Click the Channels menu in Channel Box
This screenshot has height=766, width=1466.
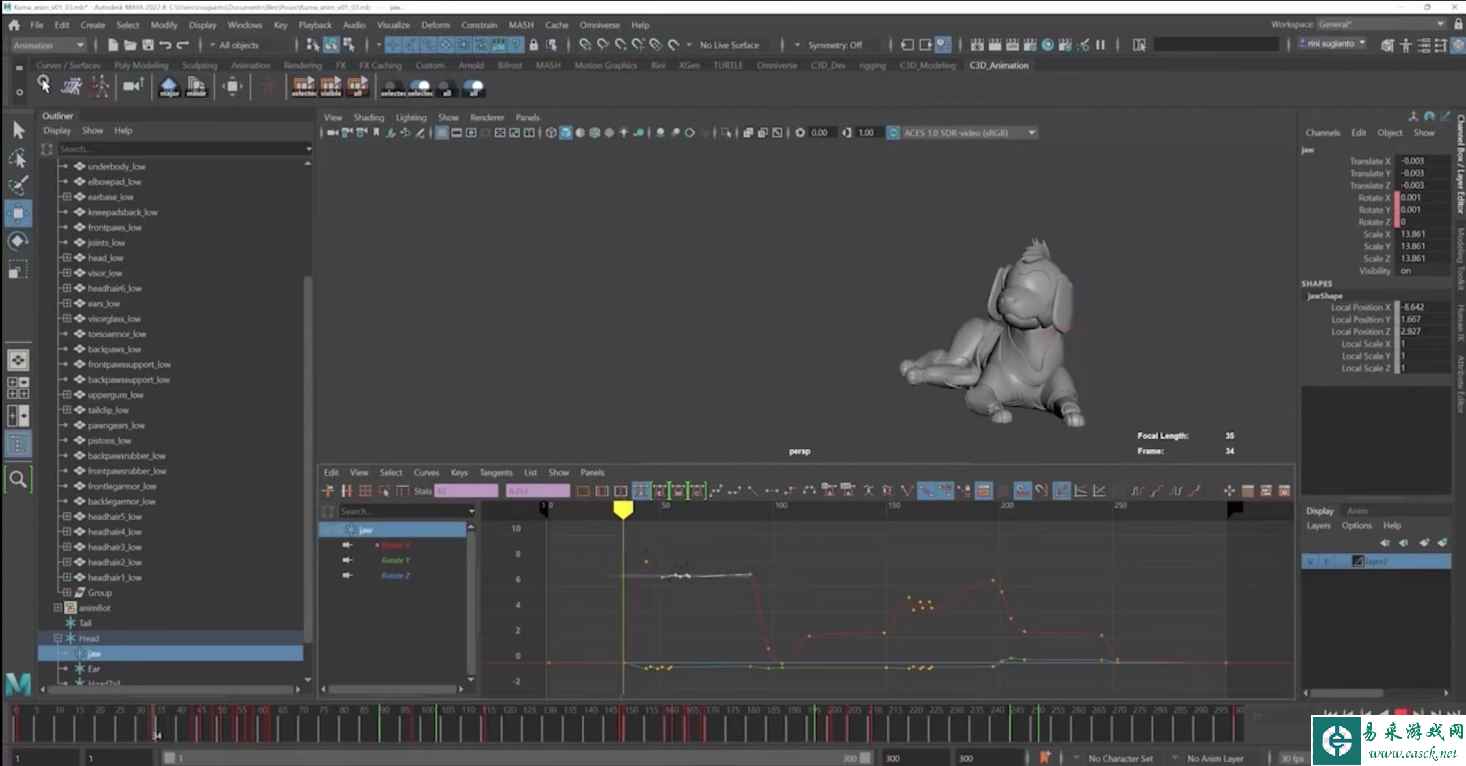pyautogui.click(x=1322, y=133)
